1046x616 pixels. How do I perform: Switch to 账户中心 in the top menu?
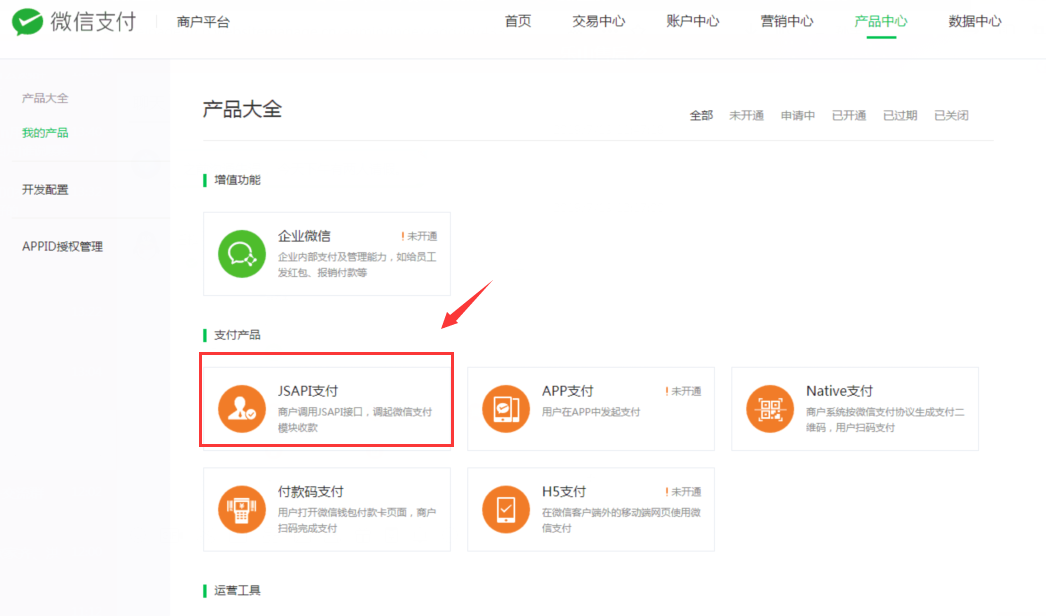click(x=693, y=22)
